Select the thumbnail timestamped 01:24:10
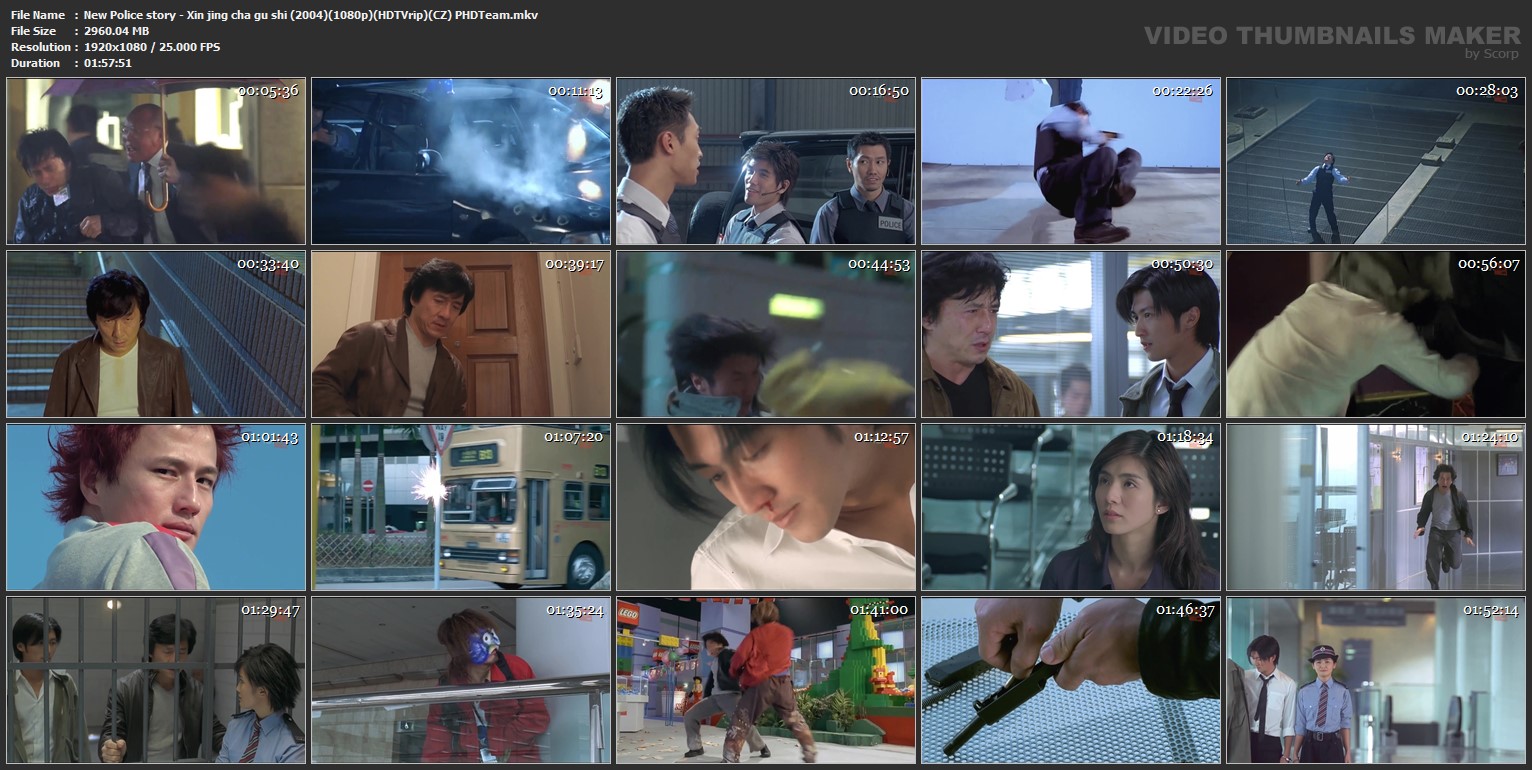1532x770 pixels. (x=1376, y=507)
